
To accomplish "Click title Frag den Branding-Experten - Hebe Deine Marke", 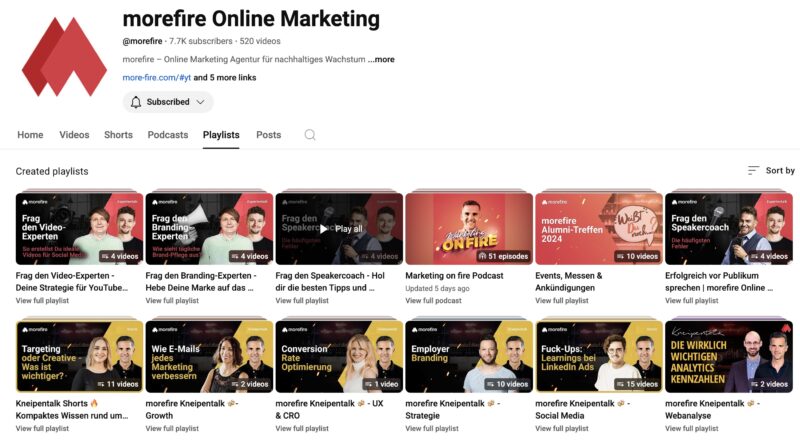I will [201, 282].
